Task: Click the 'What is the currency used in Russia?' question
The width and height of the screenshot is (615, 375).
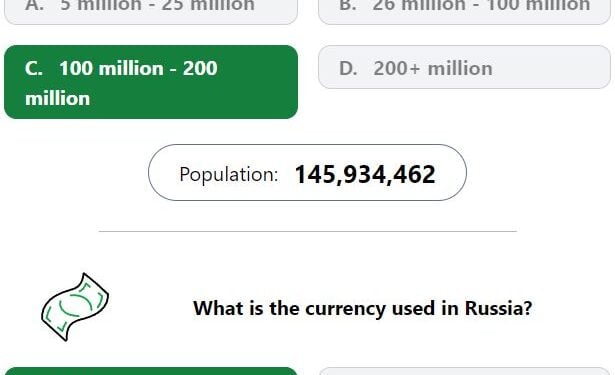Action: click(362, 308)
